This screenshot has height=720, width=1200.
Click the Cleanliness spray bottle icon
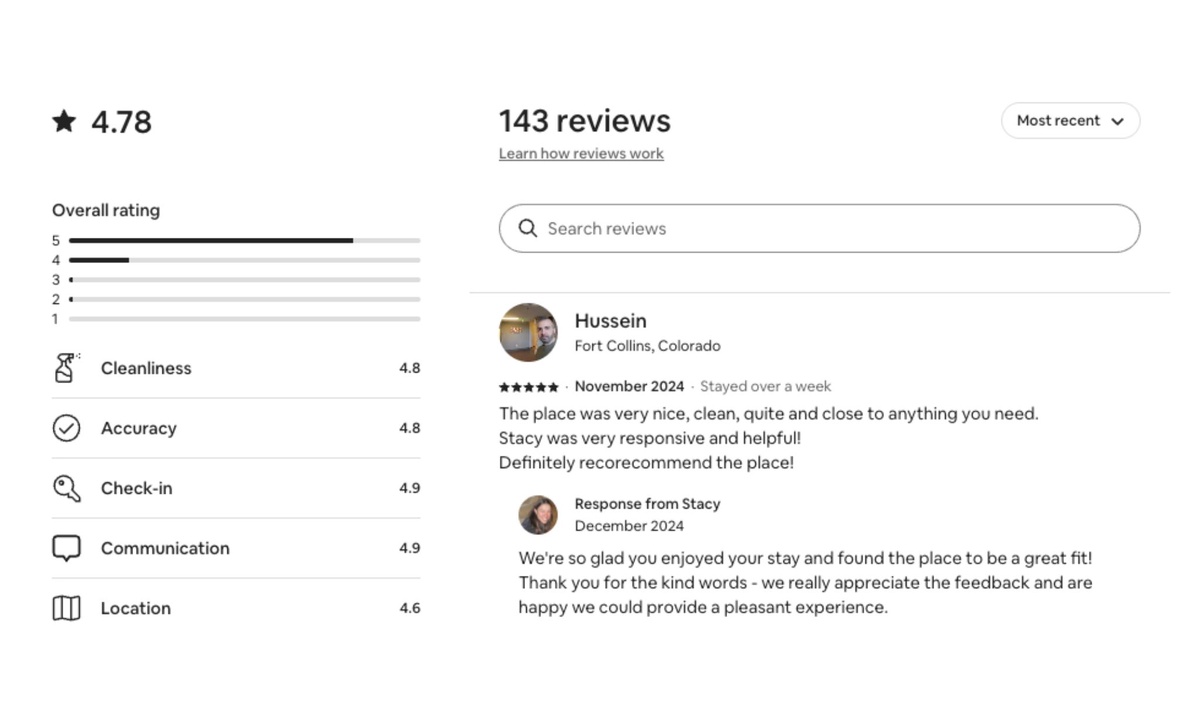click(66, 368)
